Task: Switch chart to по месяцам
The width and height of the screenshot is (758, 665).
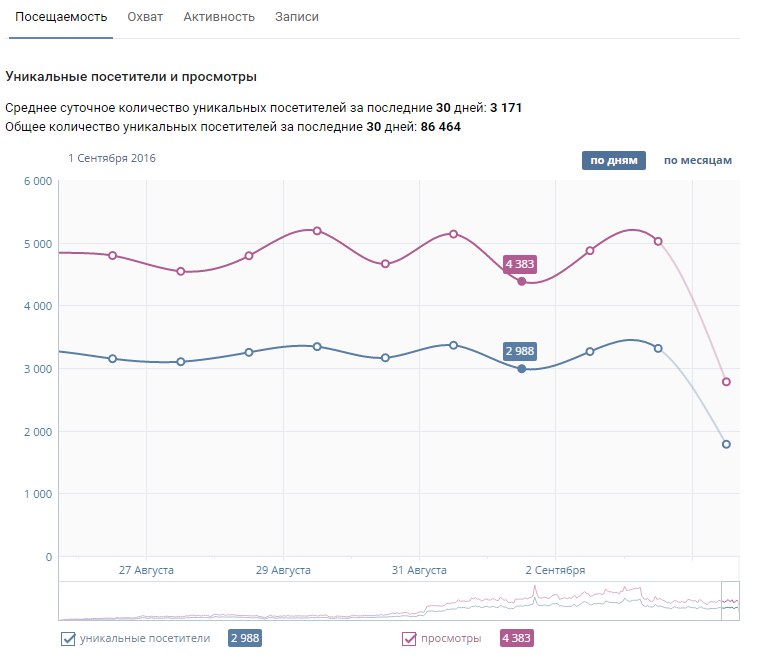Action: point(698,160)
